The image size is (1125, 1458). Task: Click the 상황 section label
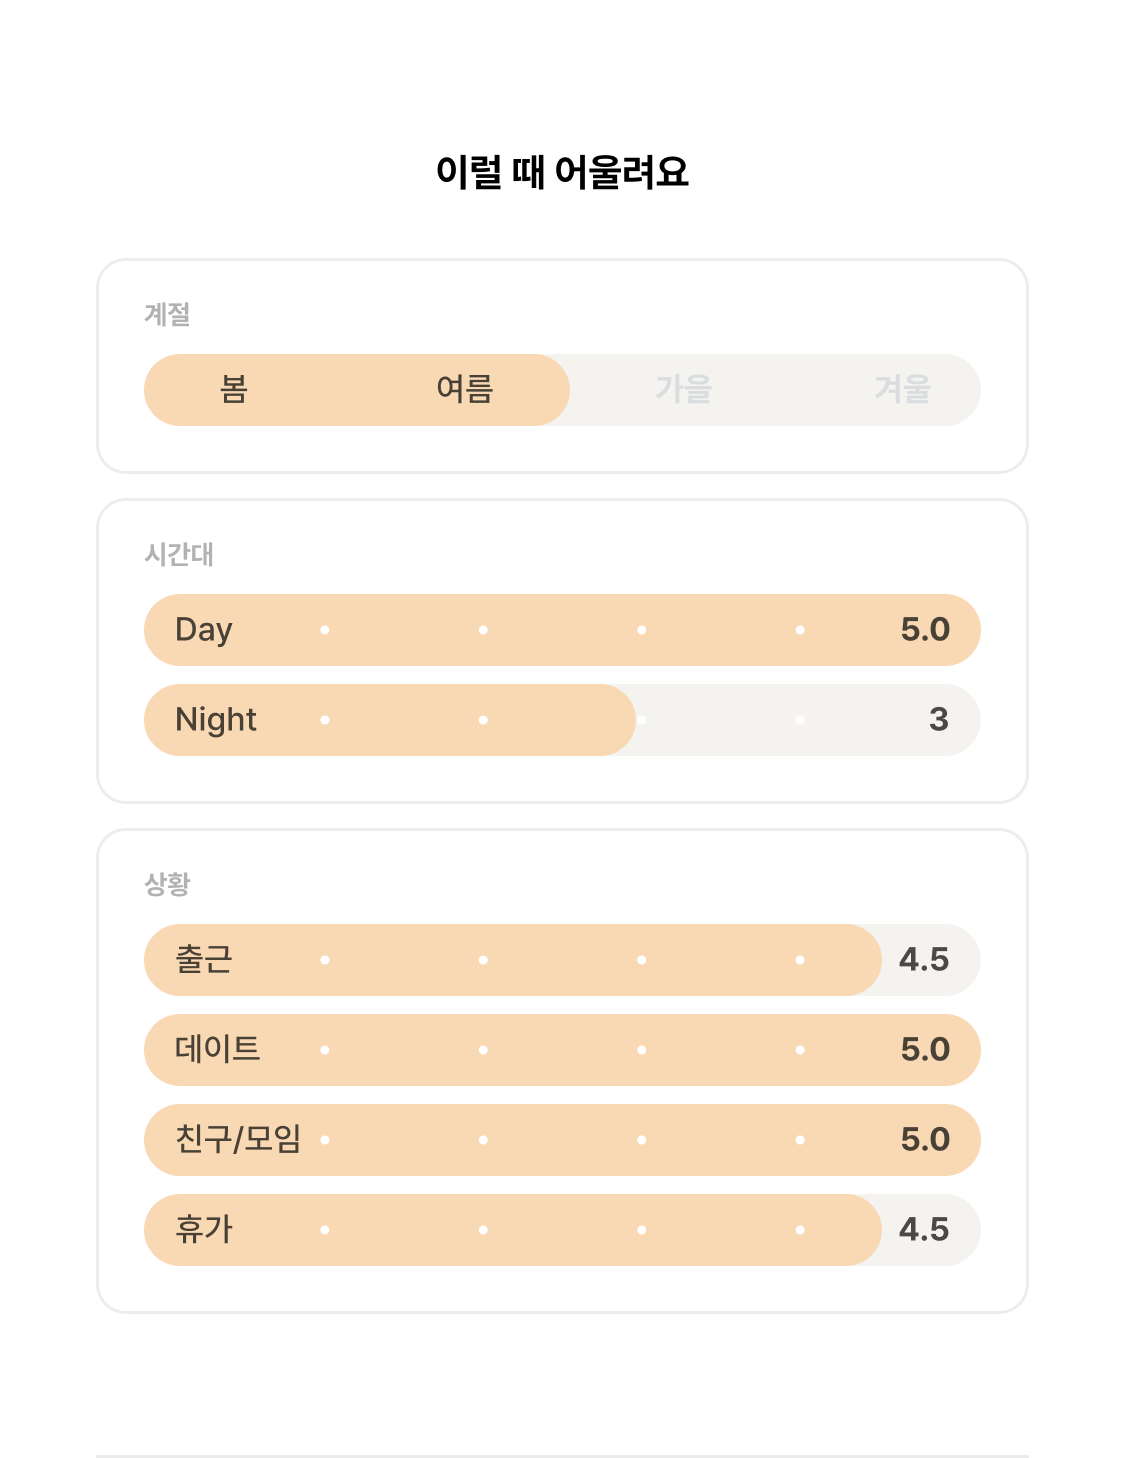coord(167,884)
